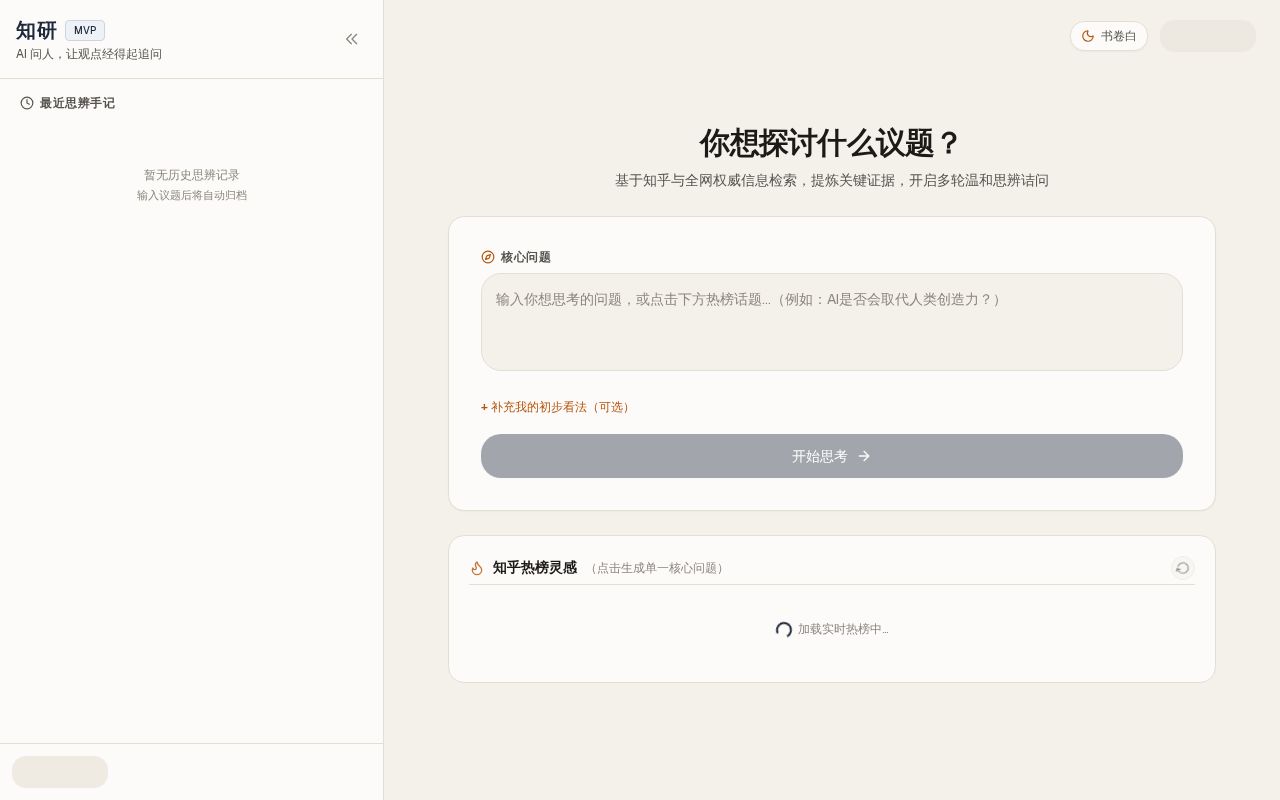Click the 开始思考 button
The height and width of the screenshot is (800, 1280).
832,456
